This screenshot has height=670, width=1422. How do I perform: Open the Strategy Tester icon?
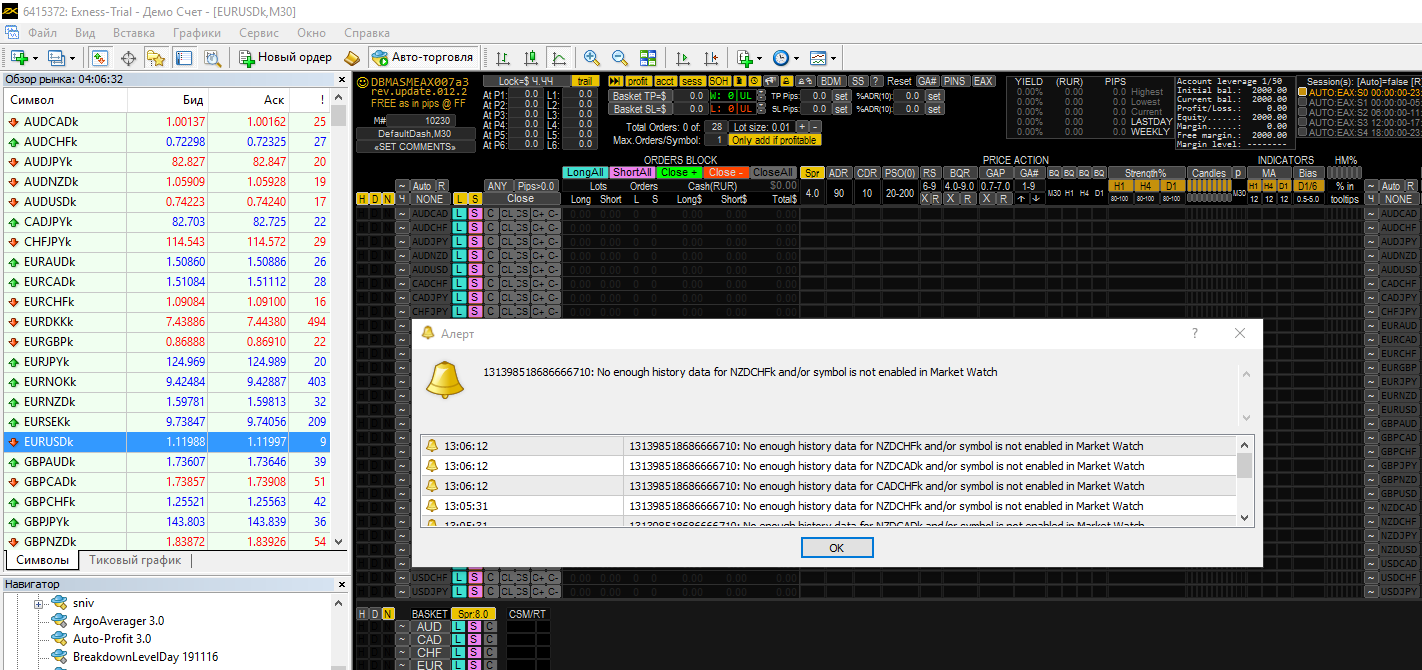click(212, 57)
